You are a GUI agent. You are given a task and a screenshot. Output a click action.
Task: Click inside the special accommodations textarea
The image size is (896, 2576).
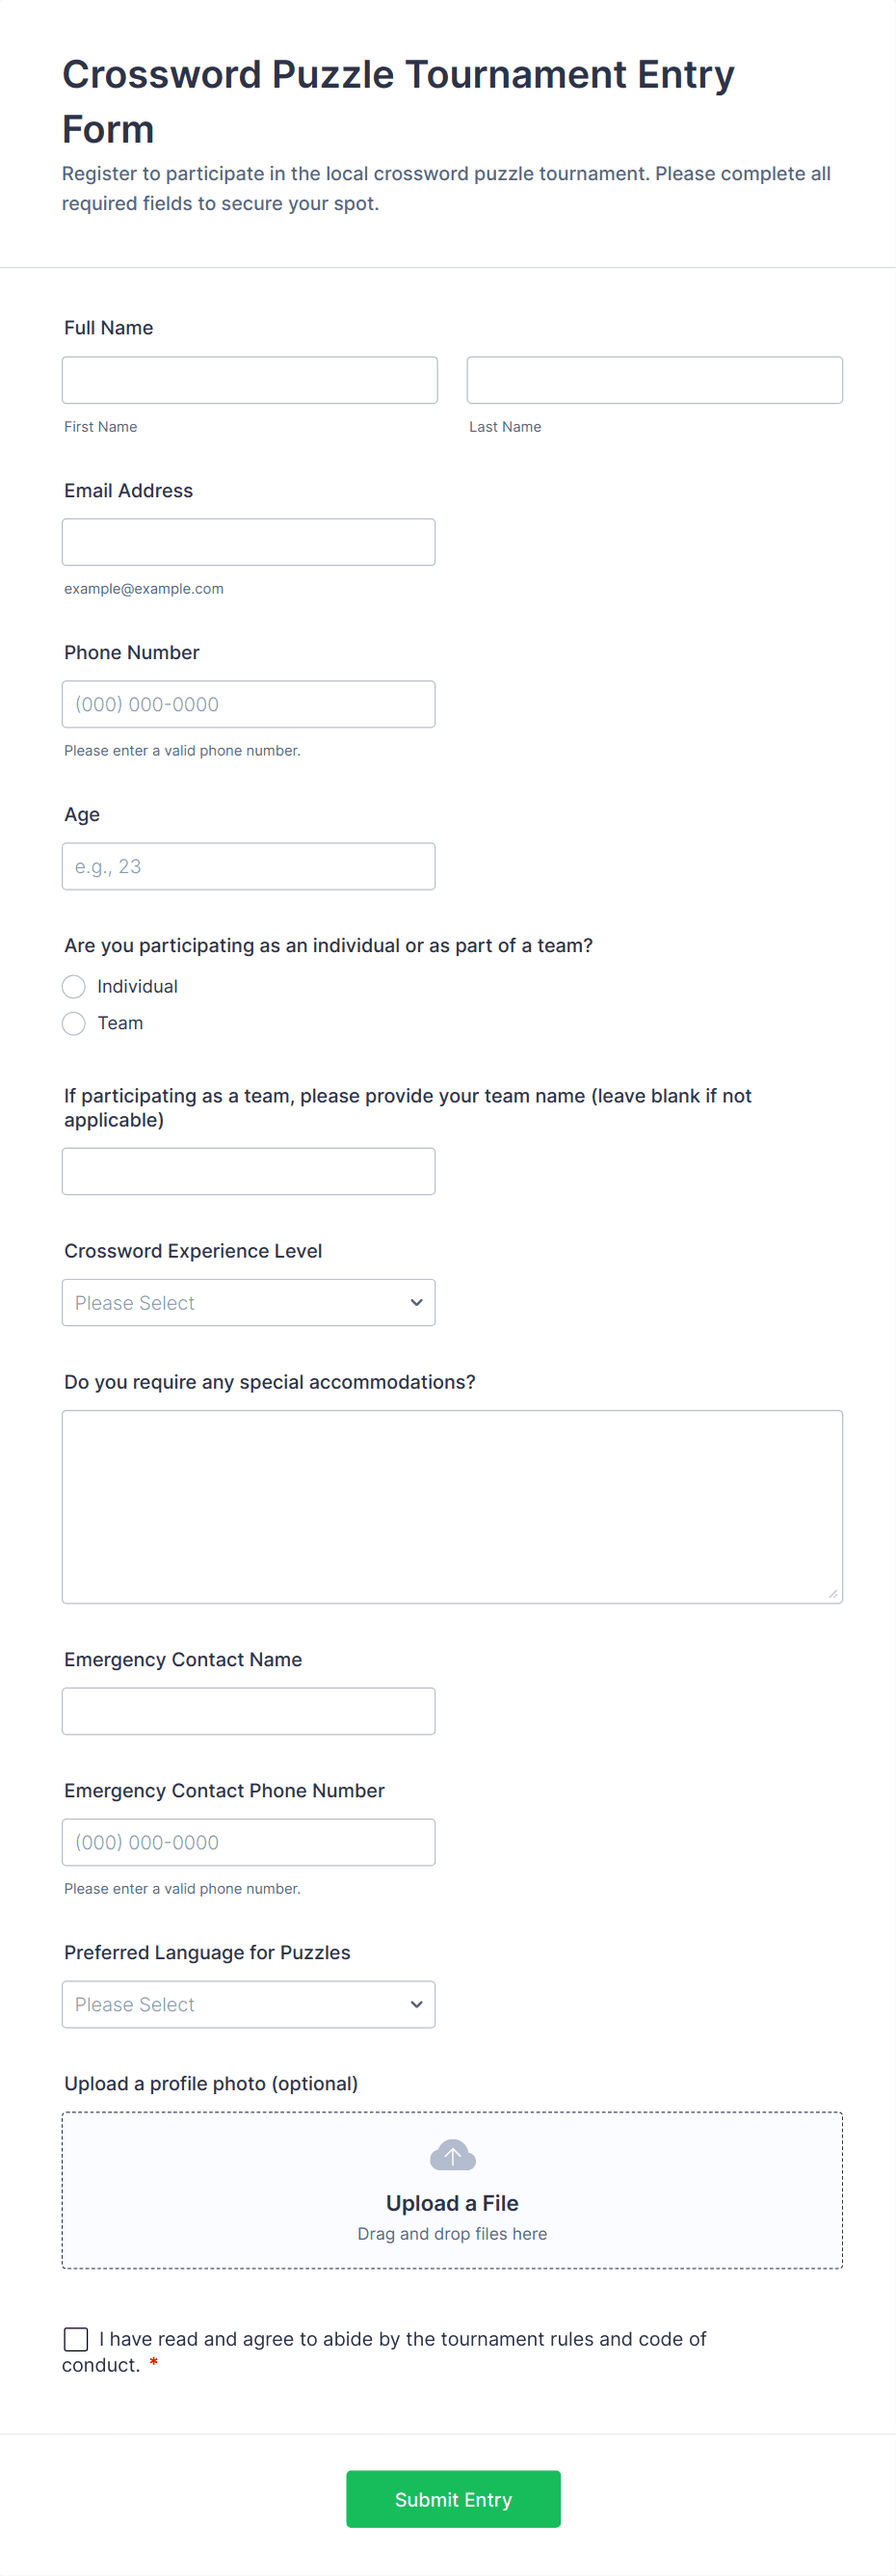pyautogui.click(x=452, y=1506)
